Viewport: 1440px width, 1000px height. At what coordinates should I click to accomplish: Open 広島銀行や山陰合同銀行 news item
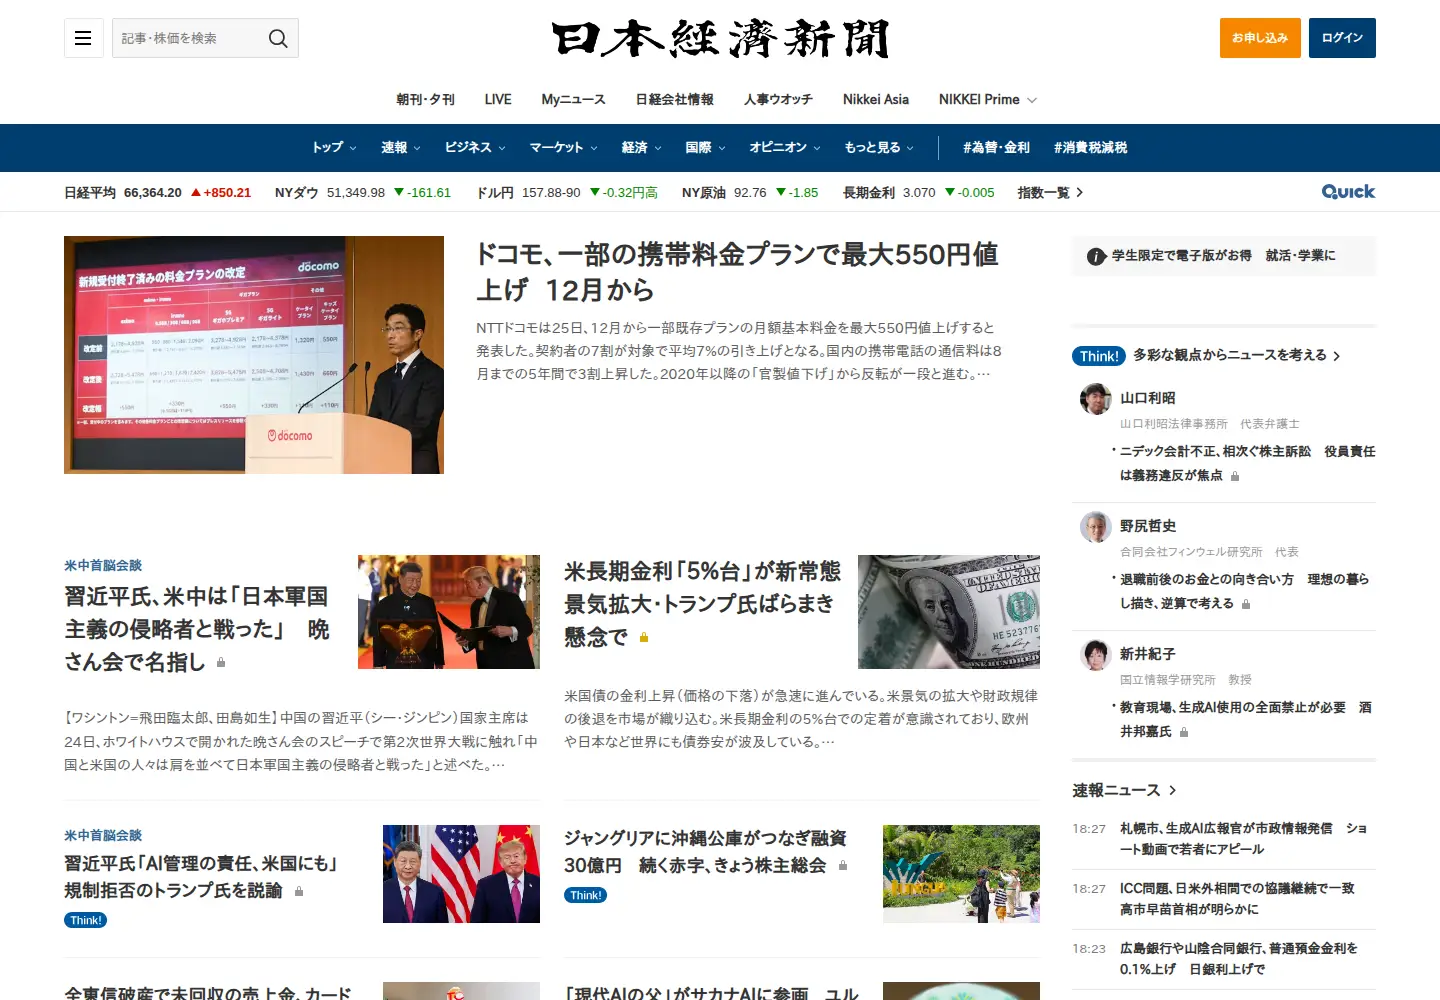(x=1240, y=959)
